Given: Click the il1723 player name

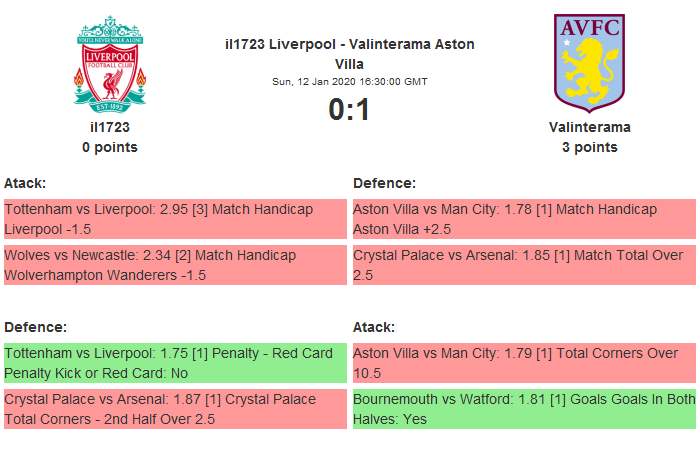Looking at the screenshot, I should [110, 127].
